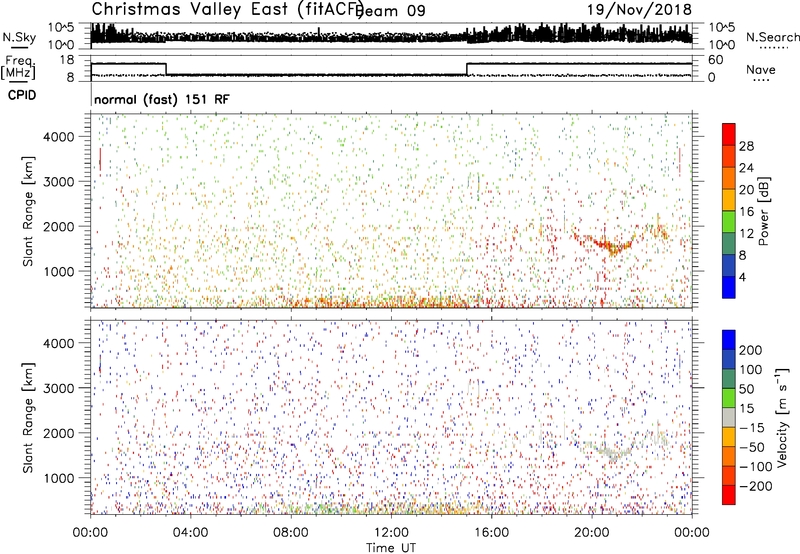Click the Beam 09 label
The image size is (800, 554).
(390, 11)
